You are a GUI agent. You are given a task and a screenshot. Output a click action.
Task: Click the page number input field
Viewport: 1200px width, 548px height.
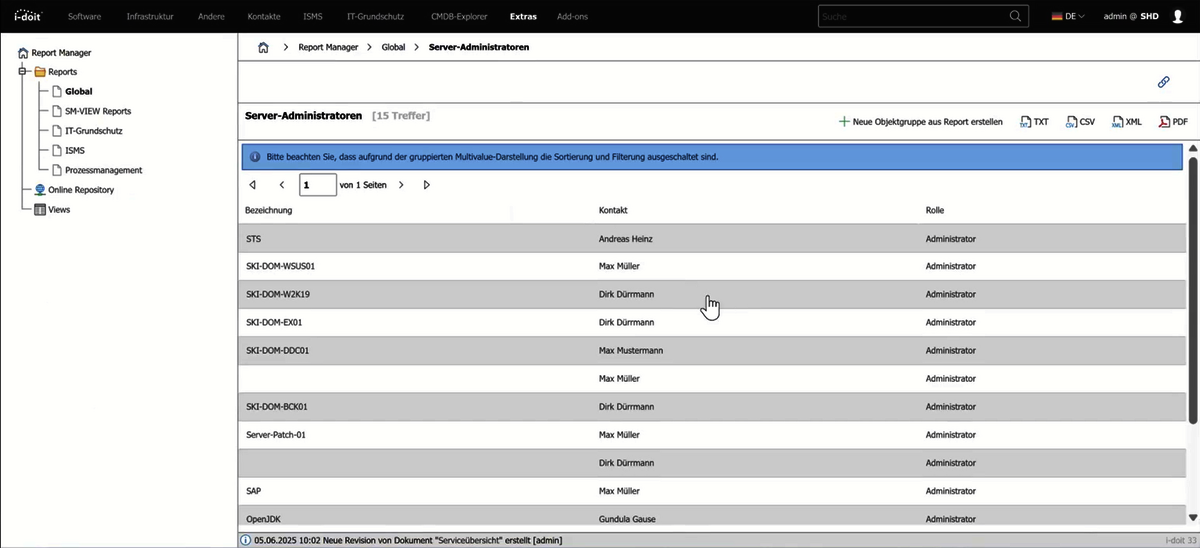(318, 185)
